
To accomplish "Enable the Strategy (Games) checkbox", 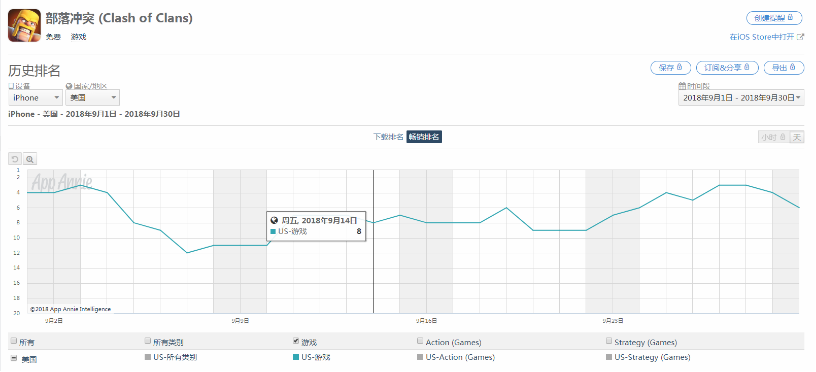I will (x=609, y=341).
